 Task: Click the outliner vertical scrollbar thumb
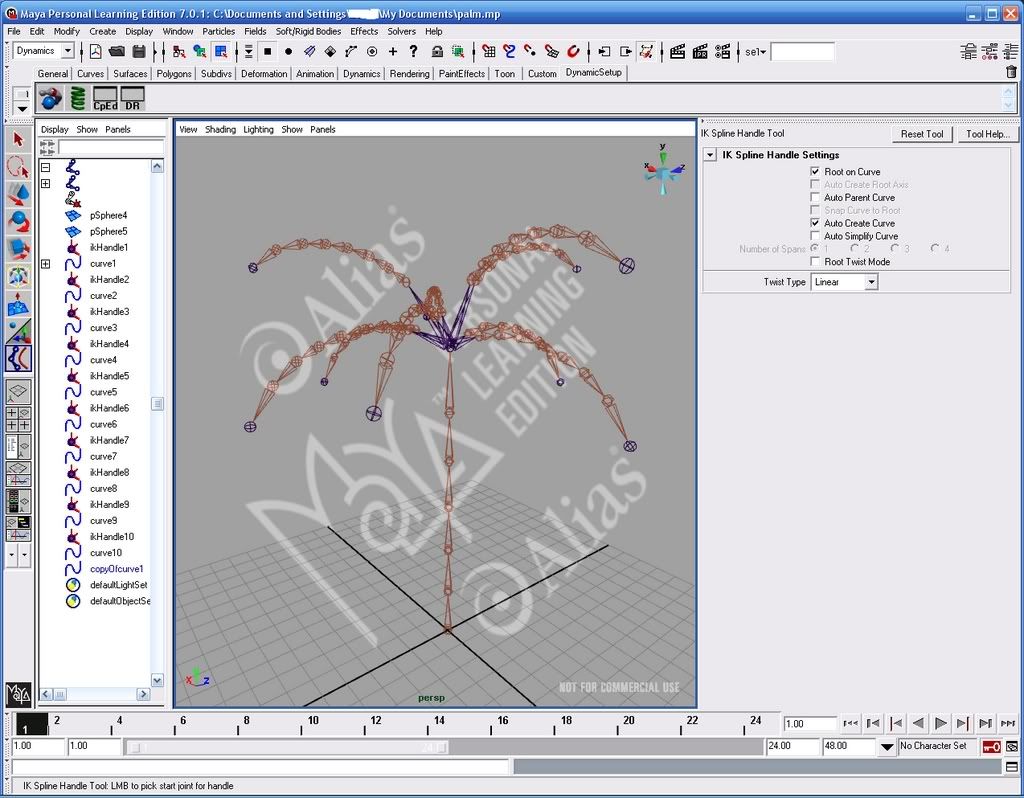pyautogui.click(x=157, y=404)
